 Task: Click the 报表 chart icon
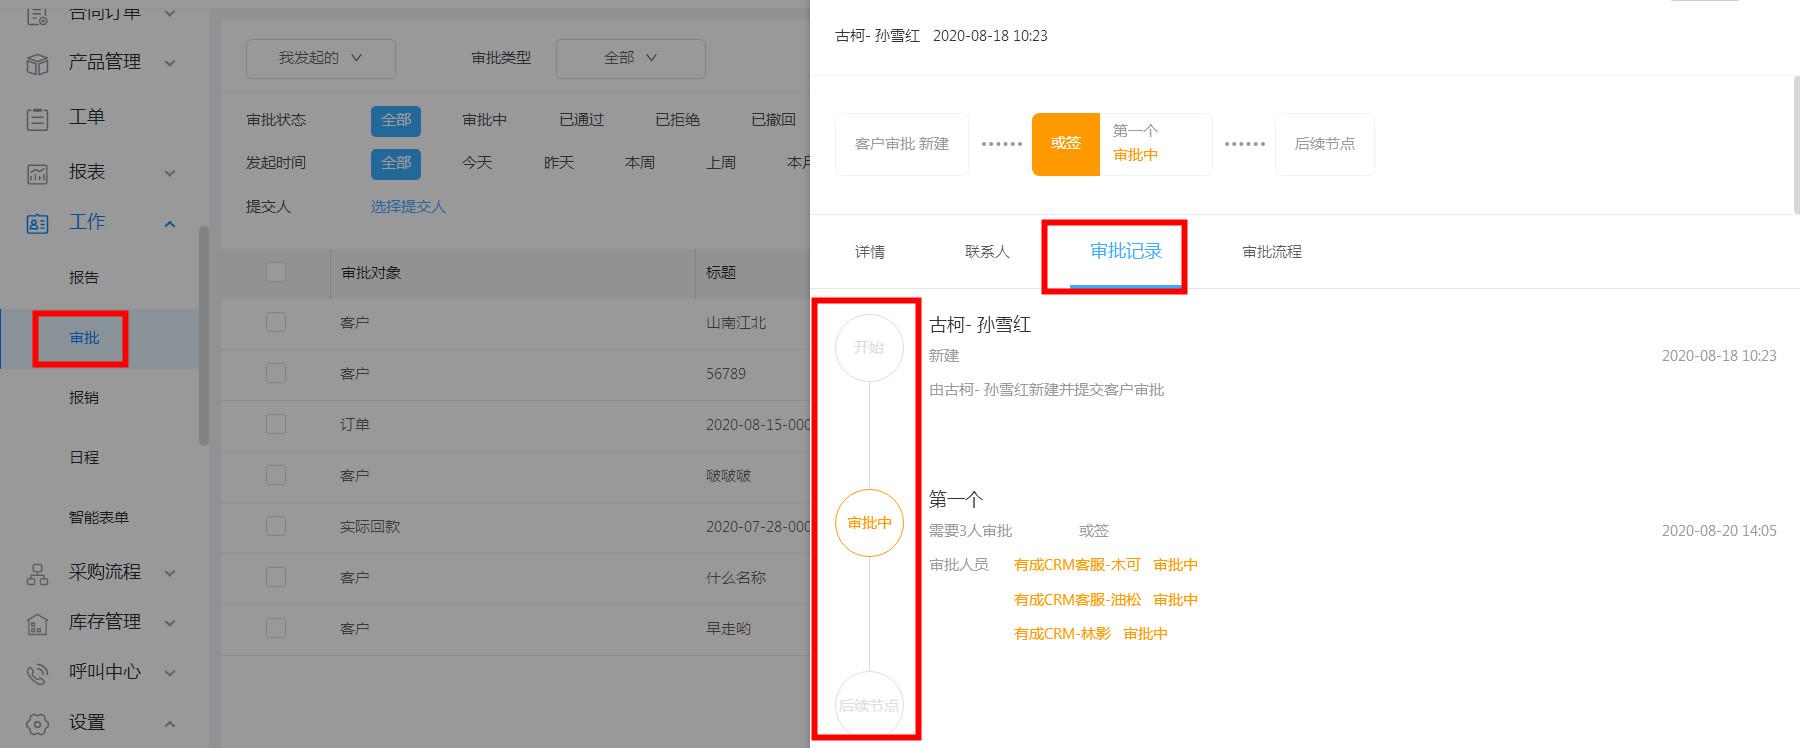(37, 174)
